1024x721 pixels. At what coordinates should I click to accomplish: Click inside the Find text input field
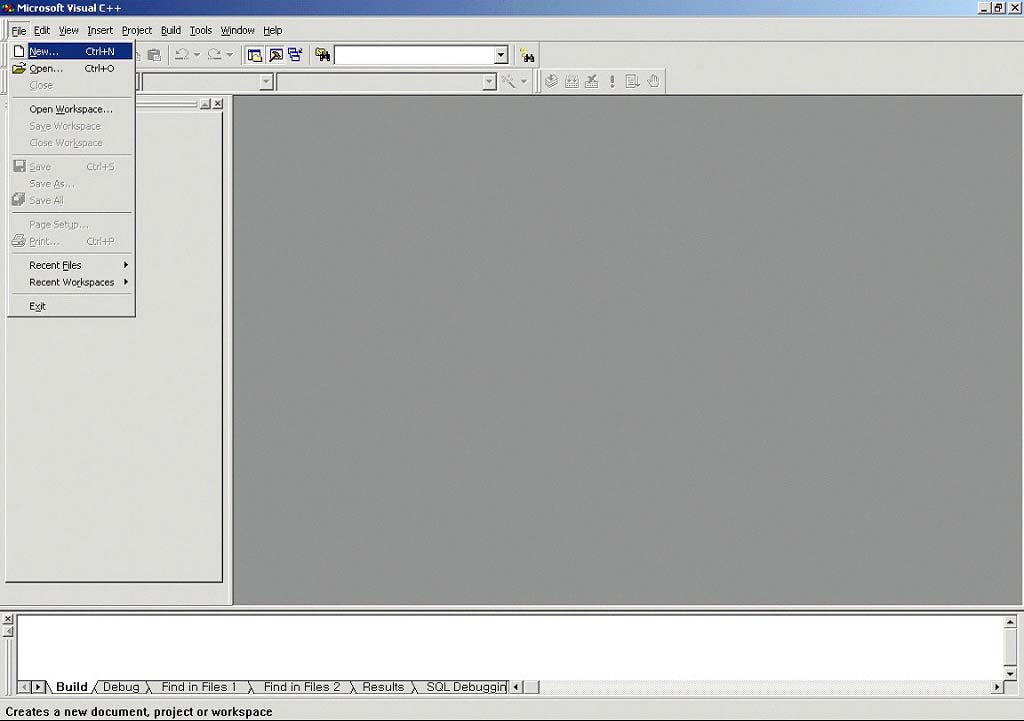413,55
